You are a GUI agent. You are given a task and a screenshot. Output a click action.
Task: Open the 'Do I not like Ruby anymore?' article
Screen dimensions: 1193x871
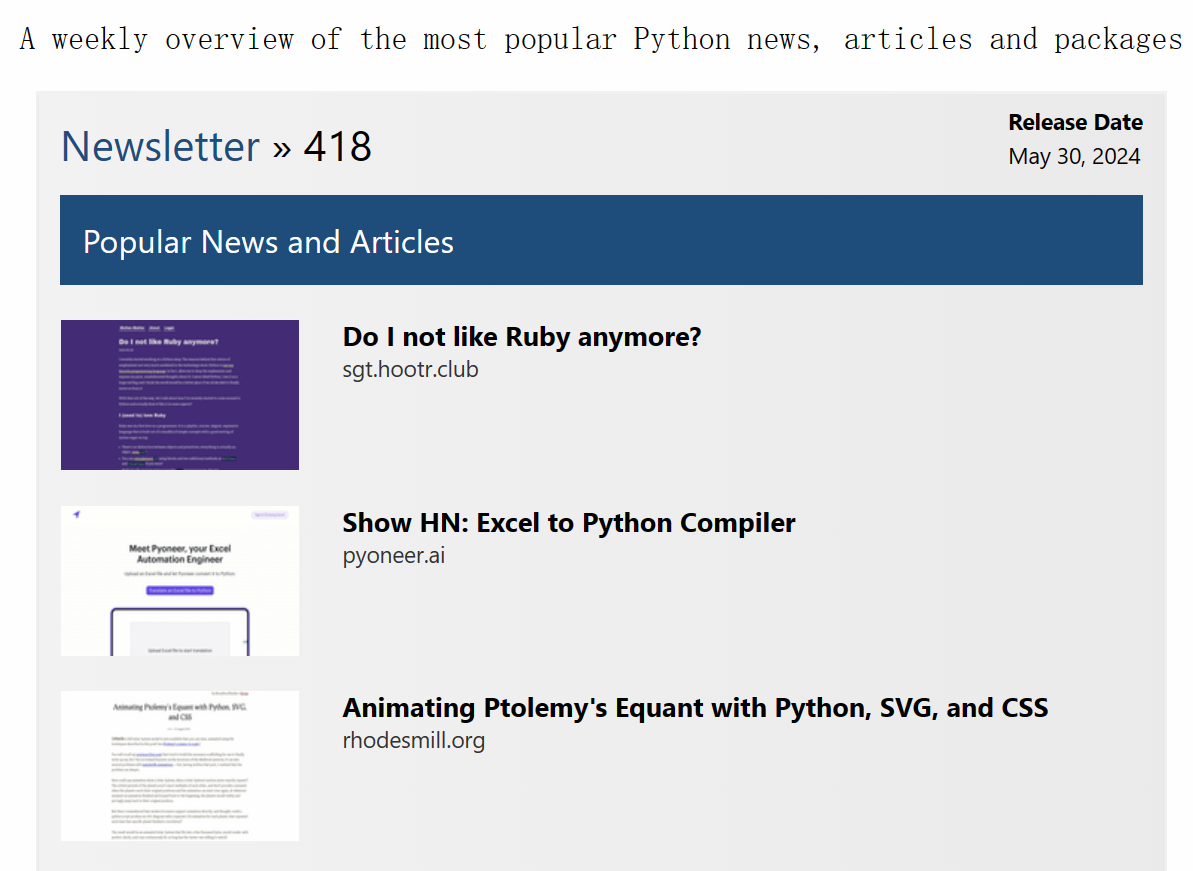[521, 337]
